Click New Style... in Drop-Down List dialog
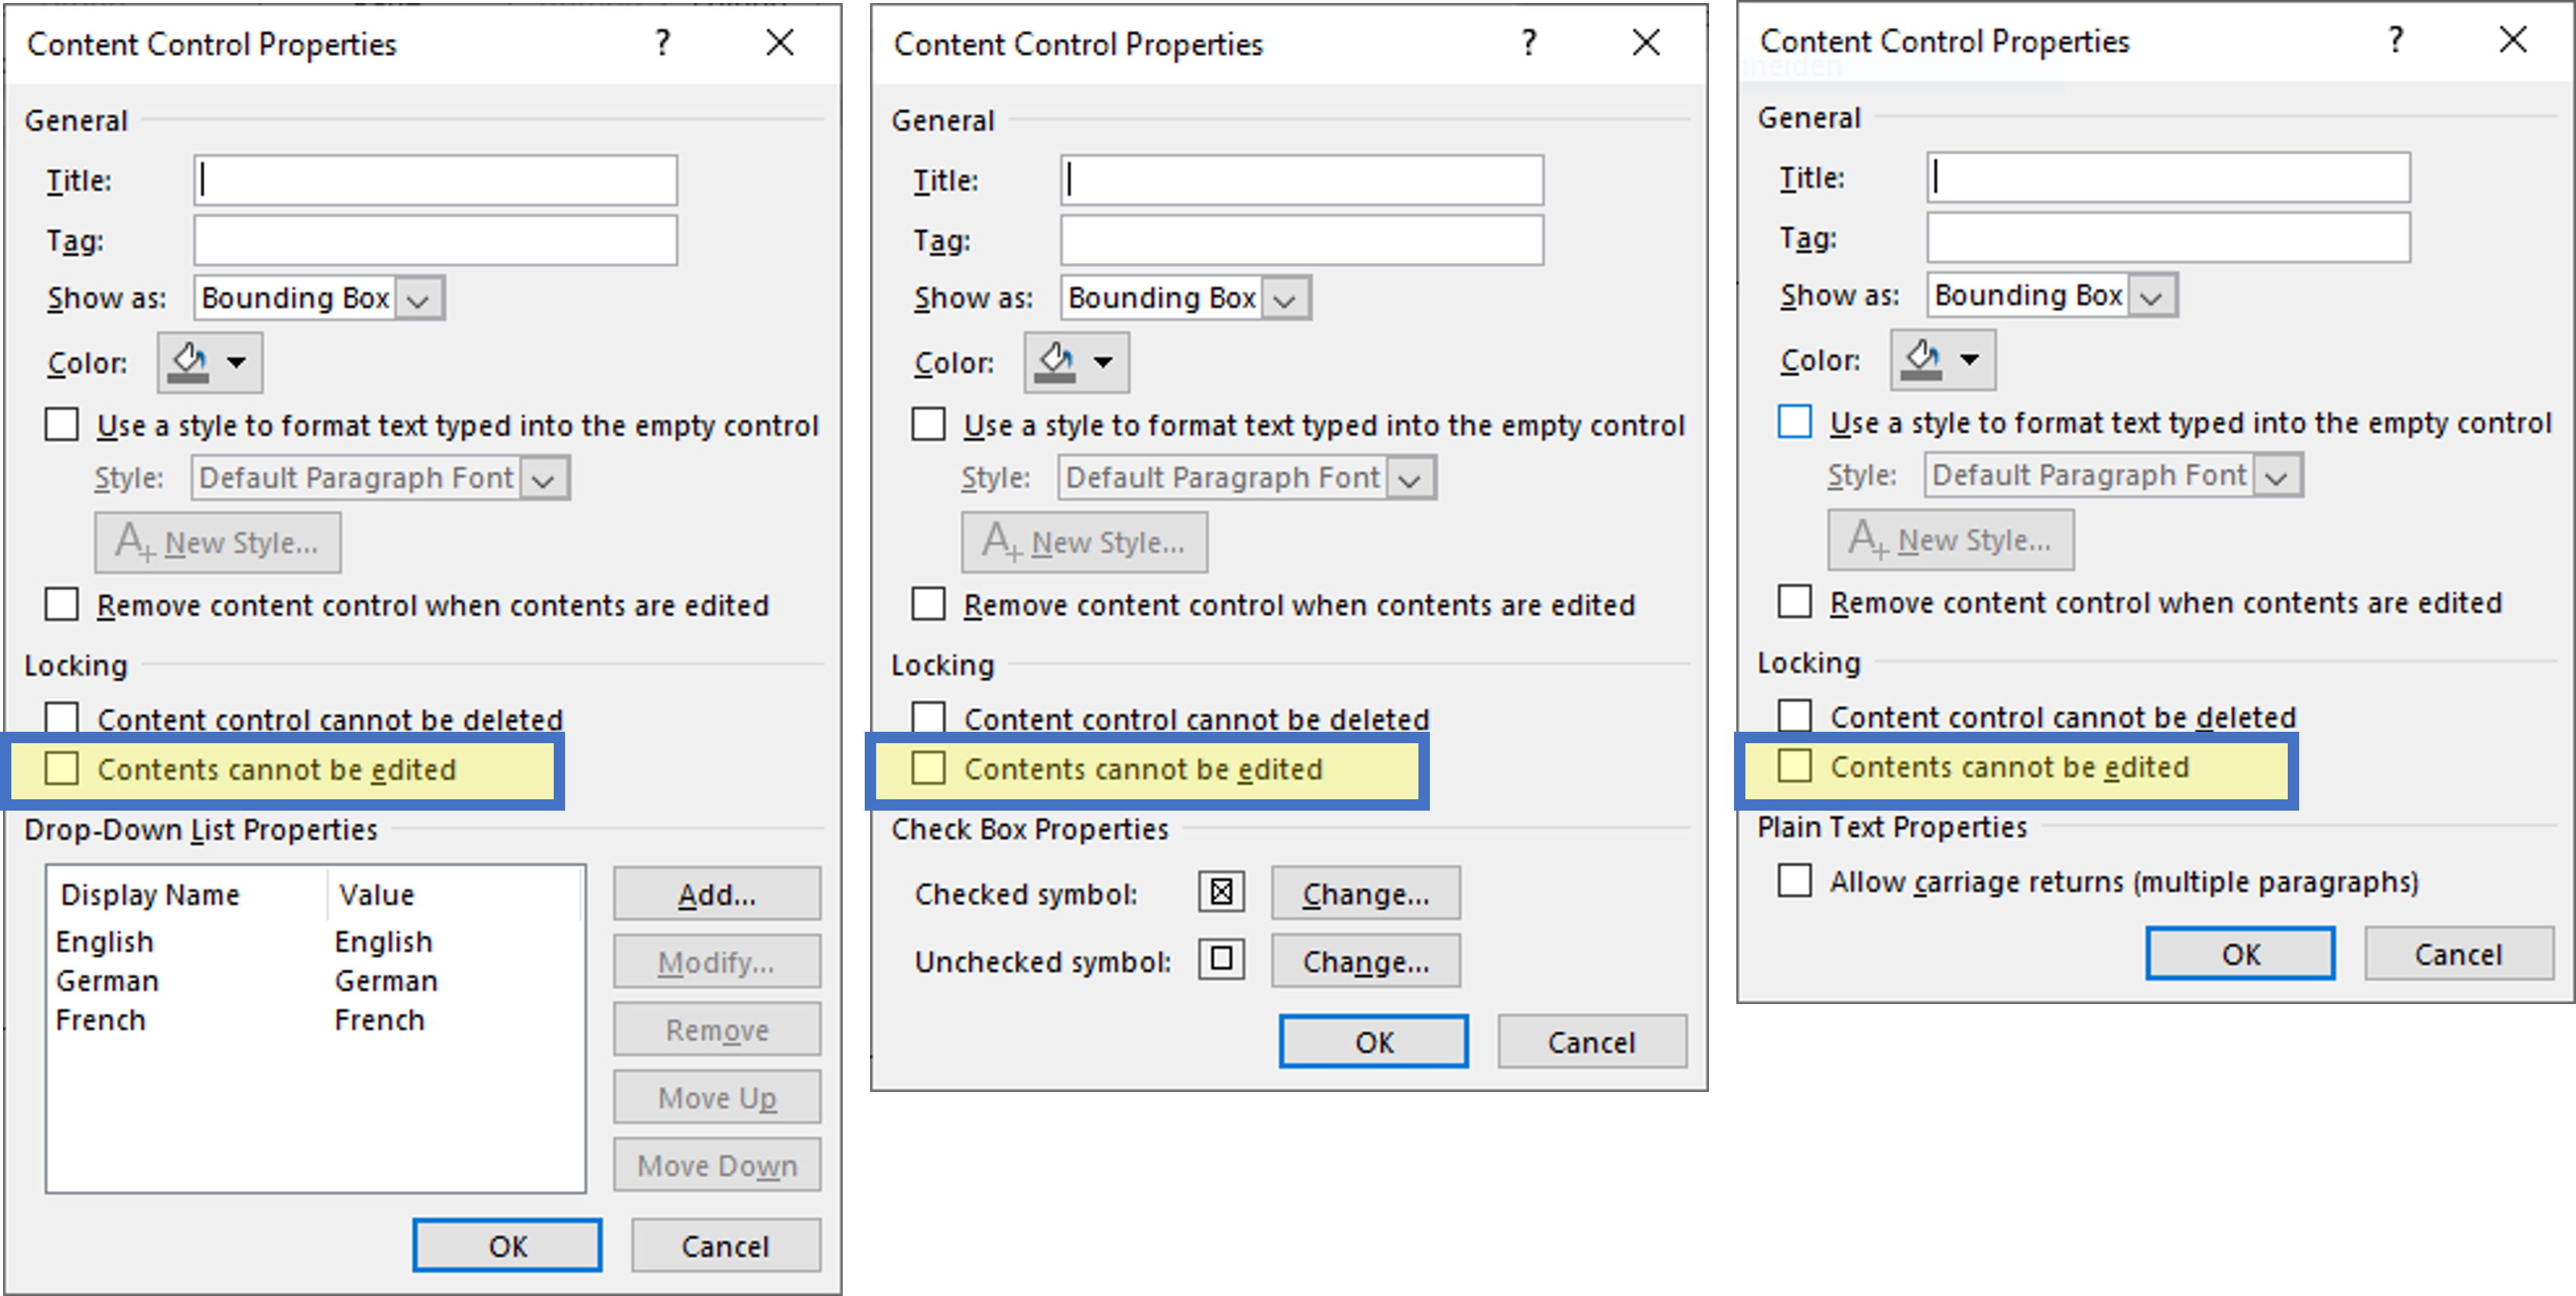This screenshot has width=2576, height=1296. coord(218,542)
